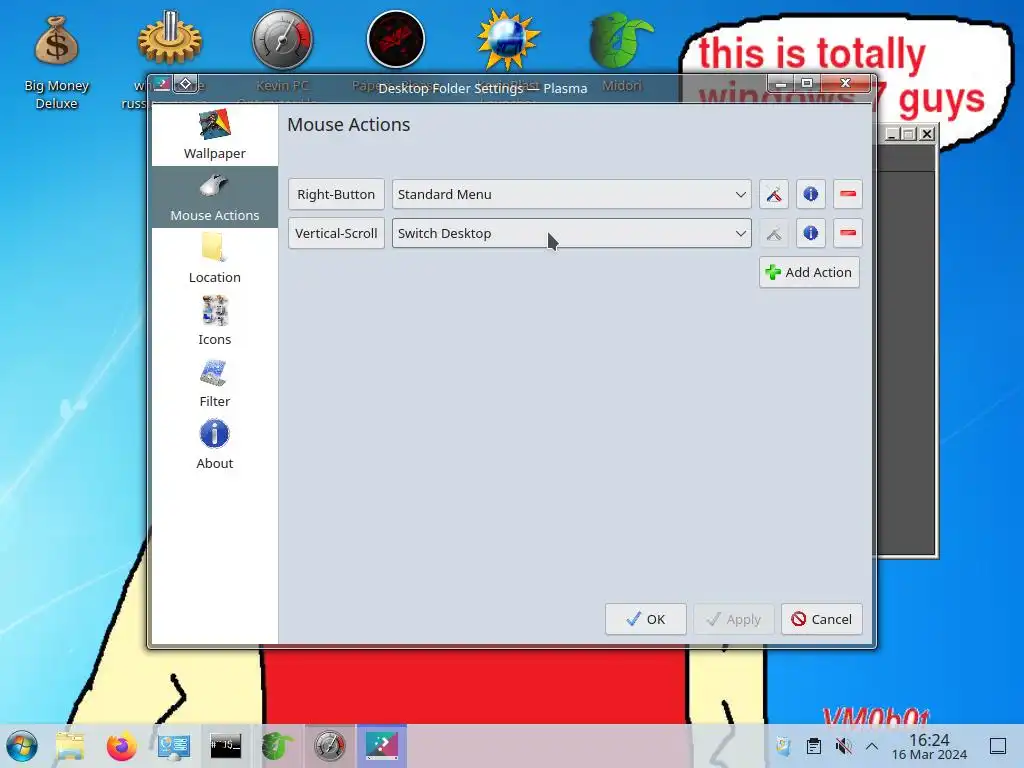The width and height of the screenshot is (1024, 768).
Task: Show info about Switch Desktop action
Action: 810,233
